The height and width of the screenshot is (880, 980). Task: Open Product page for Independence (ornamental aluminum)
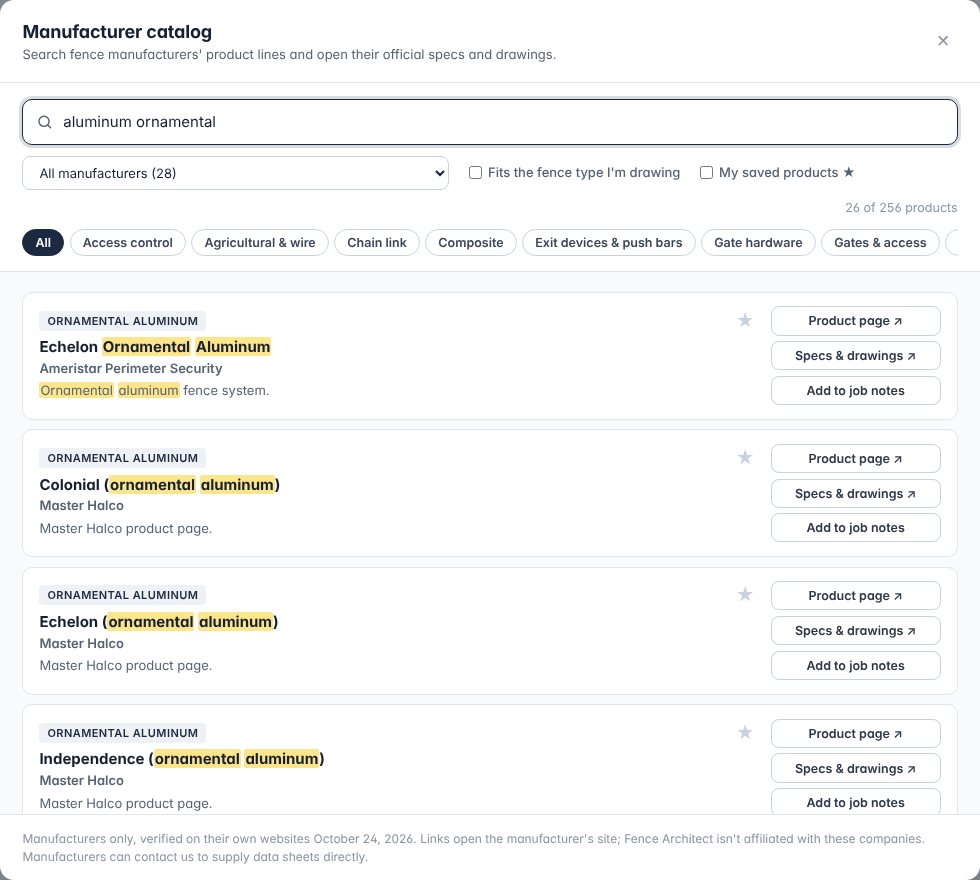pyautogui.click(x=856, y=734)
